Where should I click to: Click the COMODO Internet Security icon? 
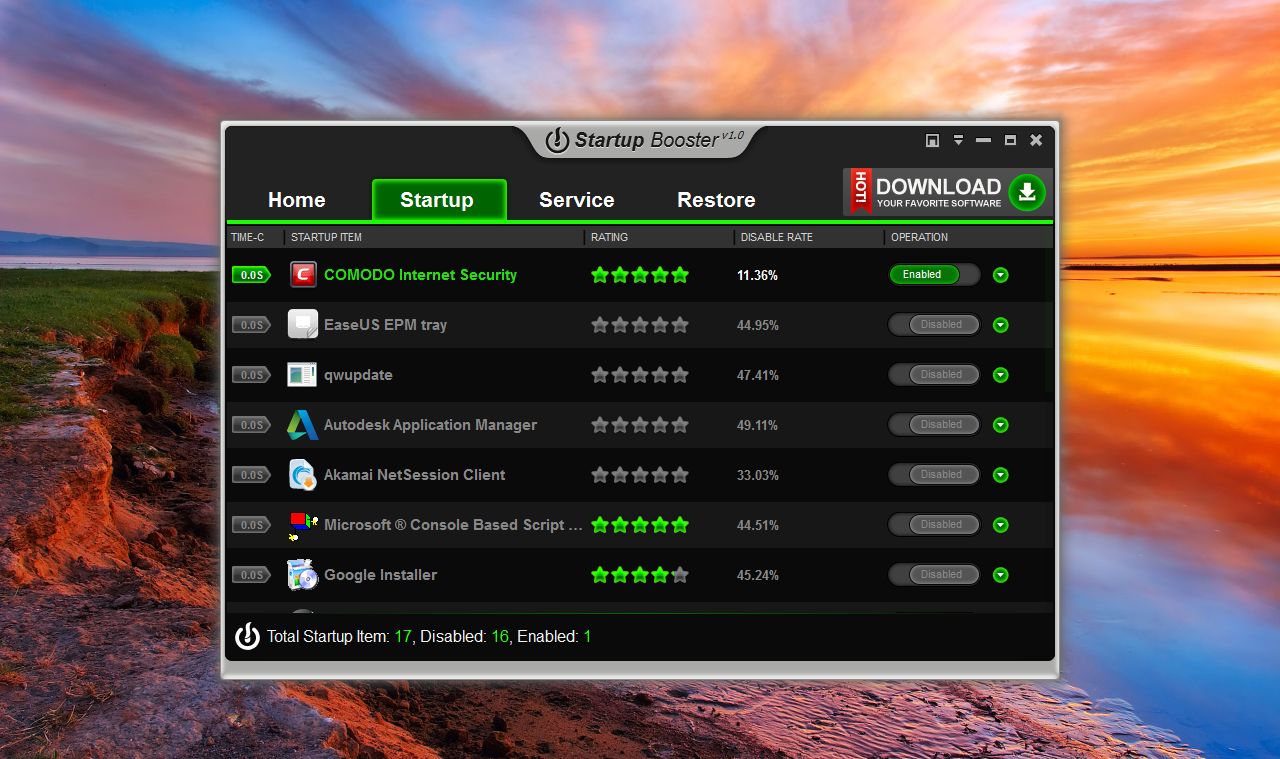303,274
